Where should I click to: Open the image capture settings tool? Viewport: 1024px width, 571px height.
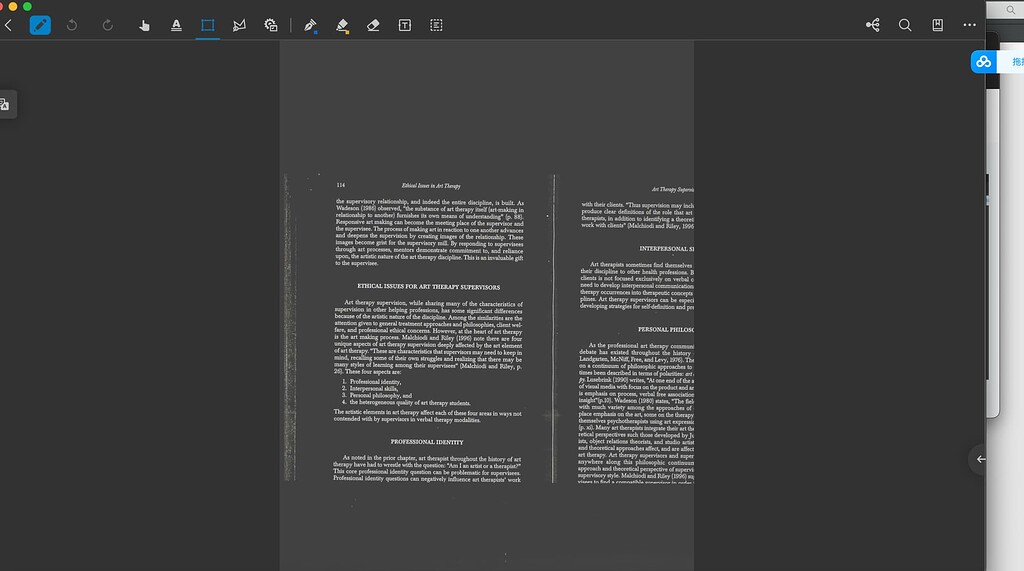(271, 25)
